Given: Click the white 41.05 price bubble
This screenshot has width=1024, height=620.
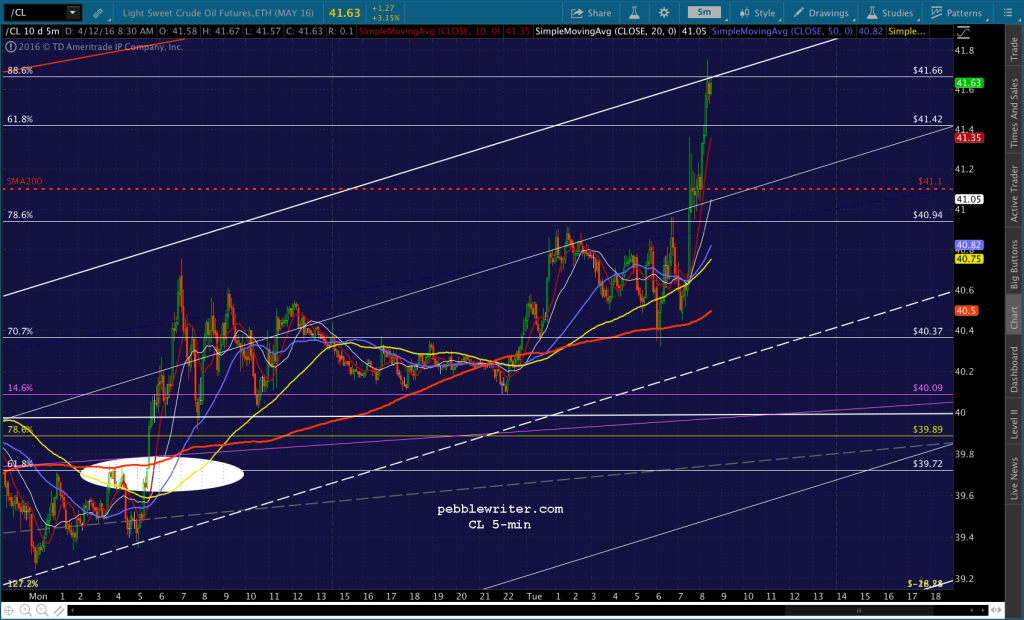Looking at the screenshot, I should pos(968,199).
